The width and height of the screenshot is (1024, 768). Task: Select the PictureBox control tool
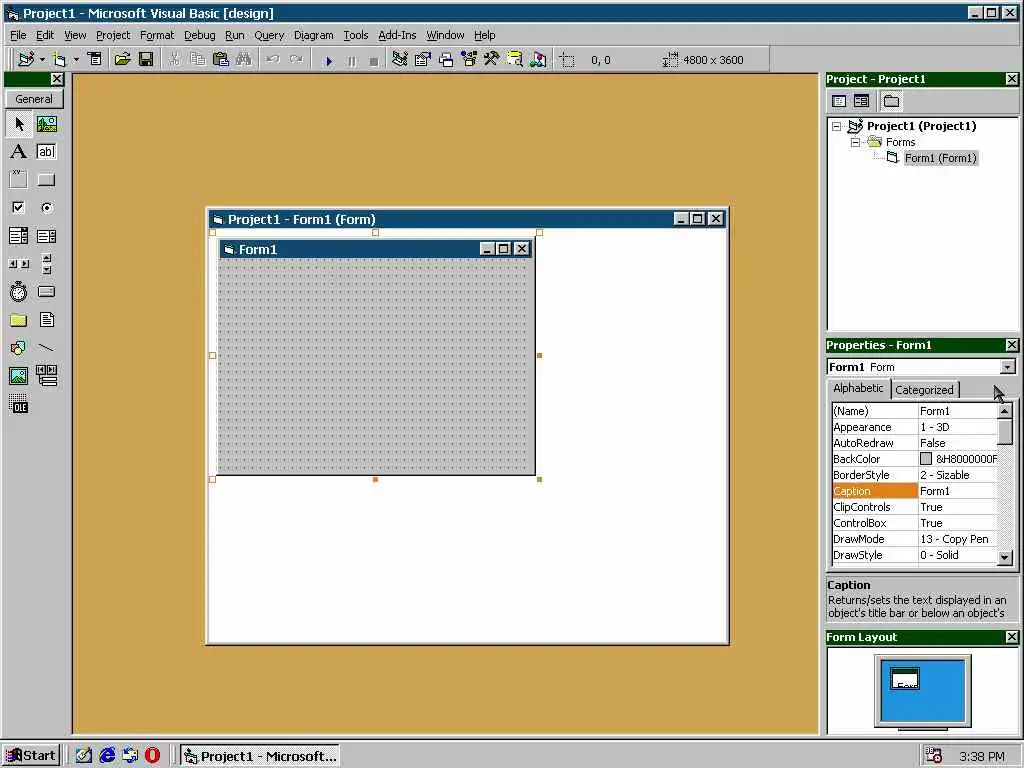pos(46,123)
